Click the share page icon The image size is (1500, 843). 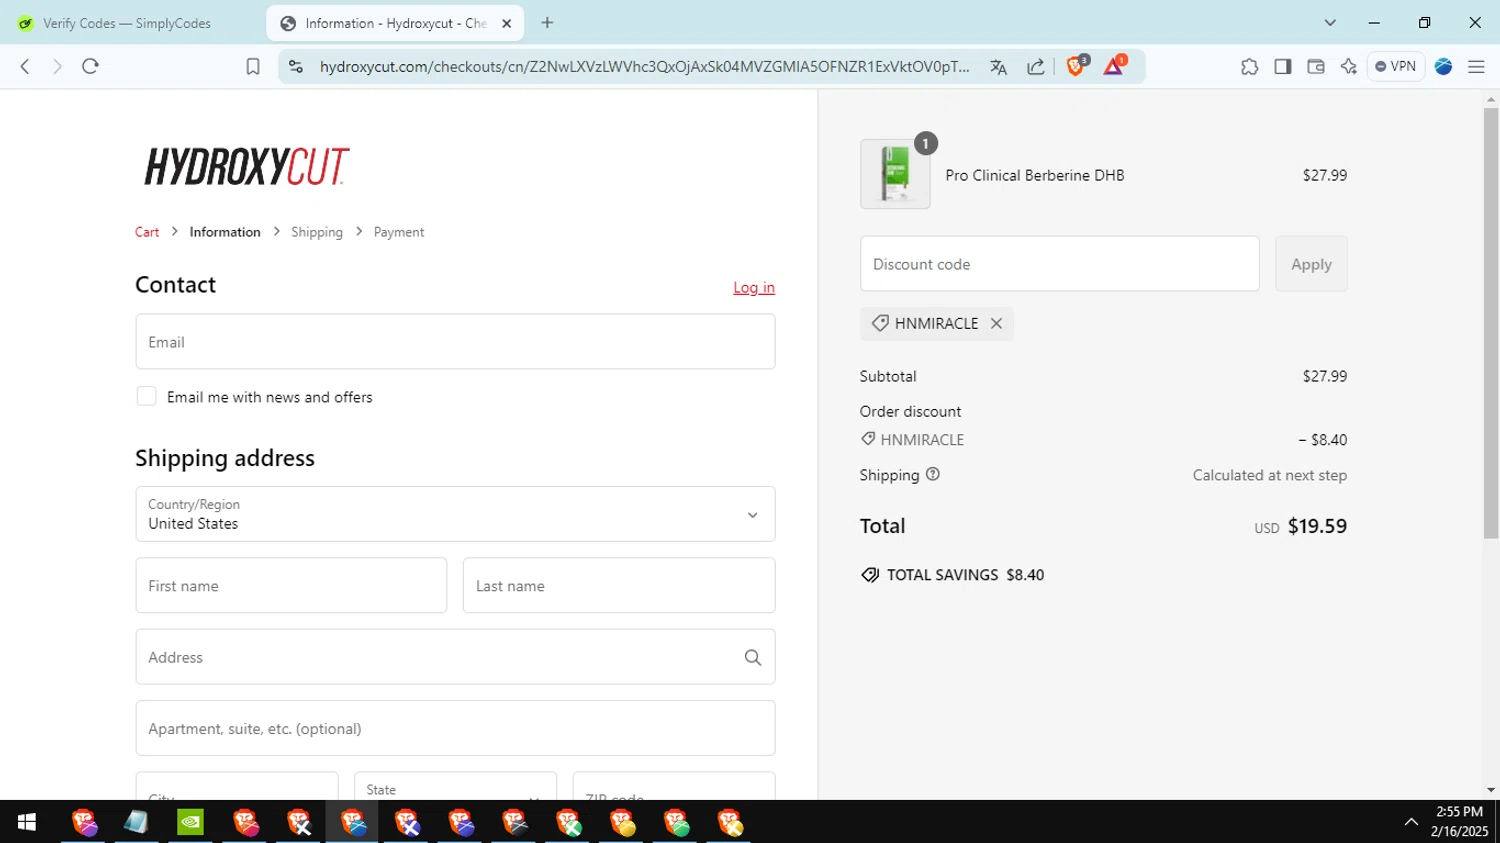coord(1036,67)
